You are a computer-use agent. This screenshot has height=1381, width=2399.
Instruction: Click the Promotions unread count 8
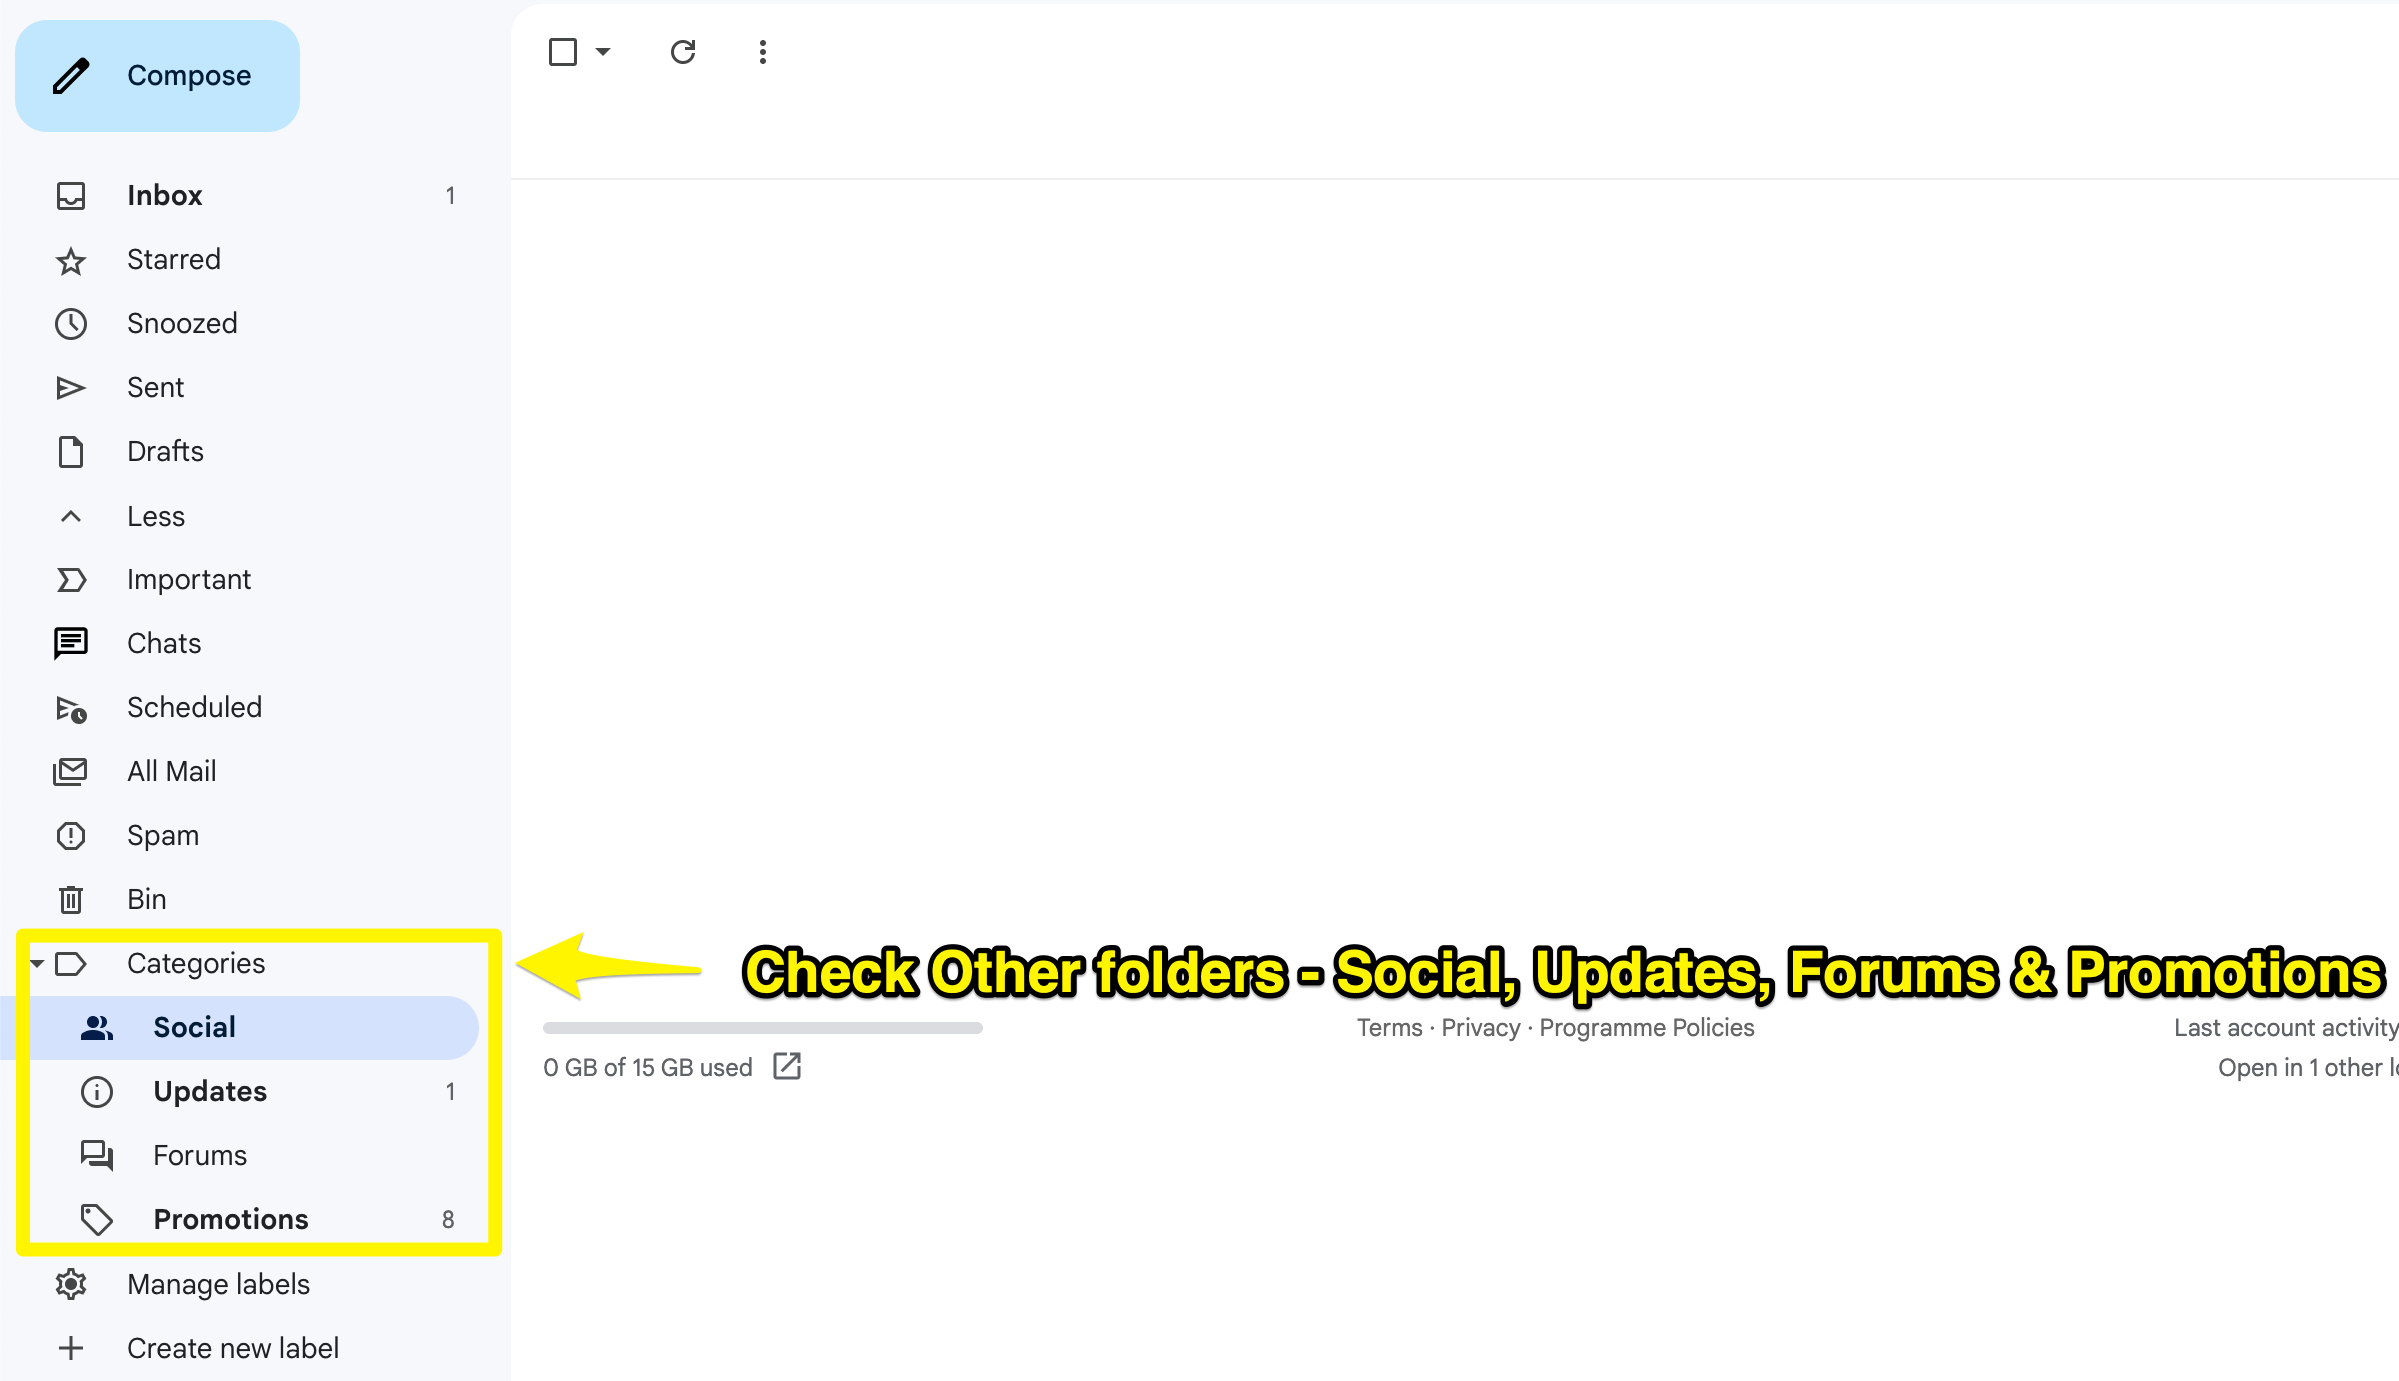[x=448, y=1219]
